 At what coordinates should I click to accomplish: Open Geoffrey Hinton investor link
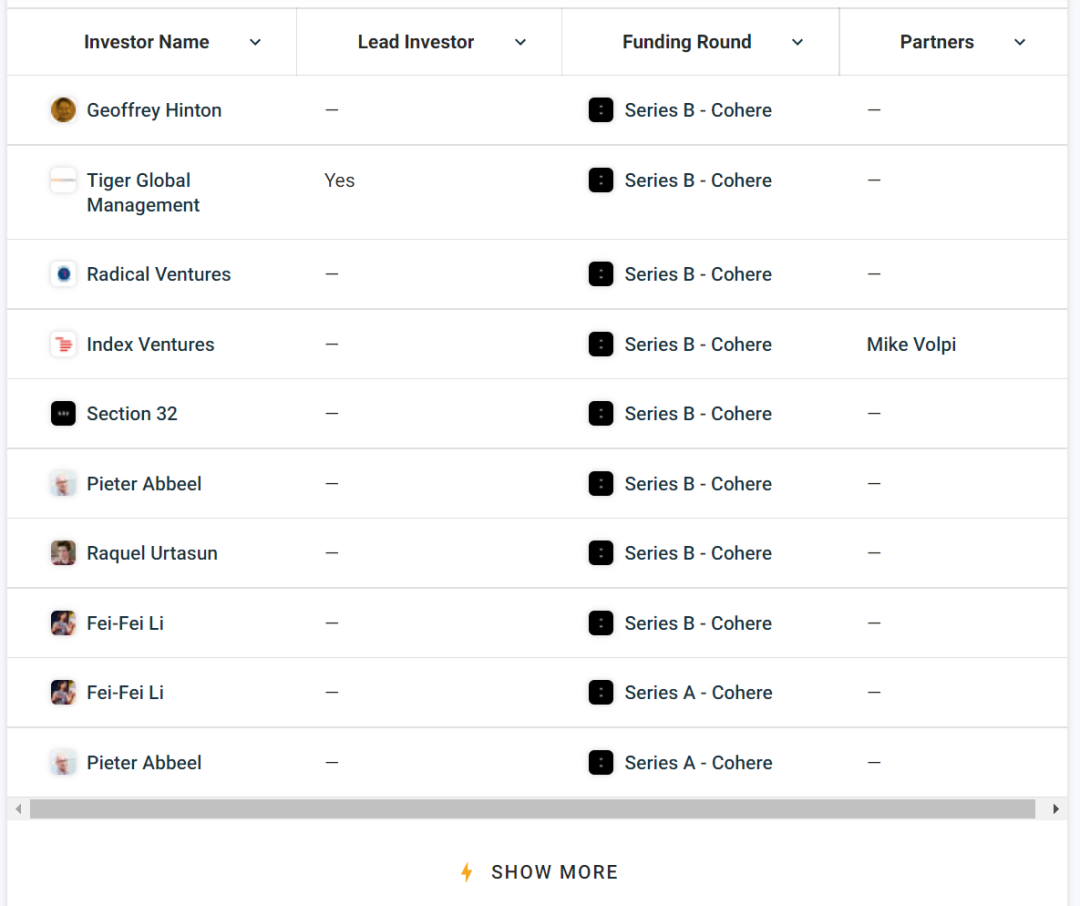coord(154,110)
